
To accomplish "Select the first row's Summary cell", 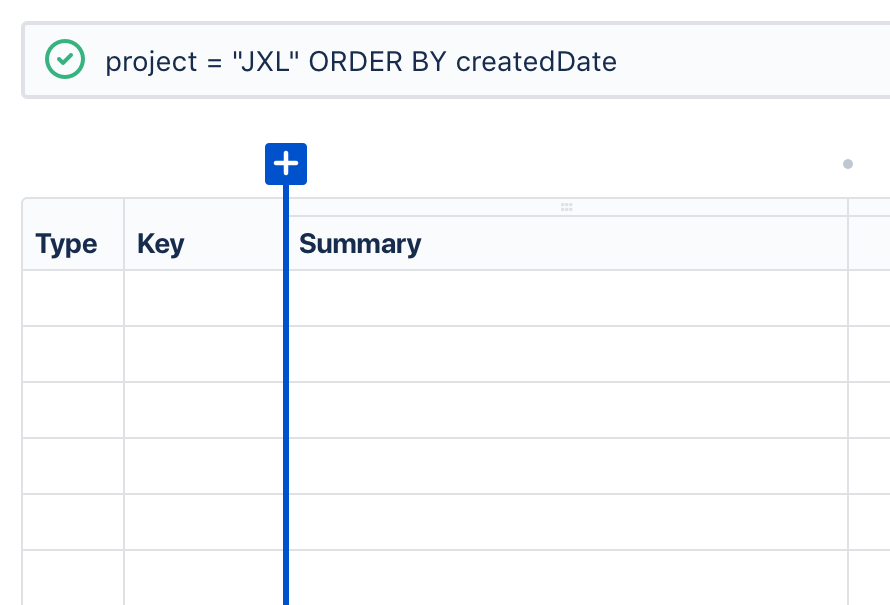I will point(568,299).
